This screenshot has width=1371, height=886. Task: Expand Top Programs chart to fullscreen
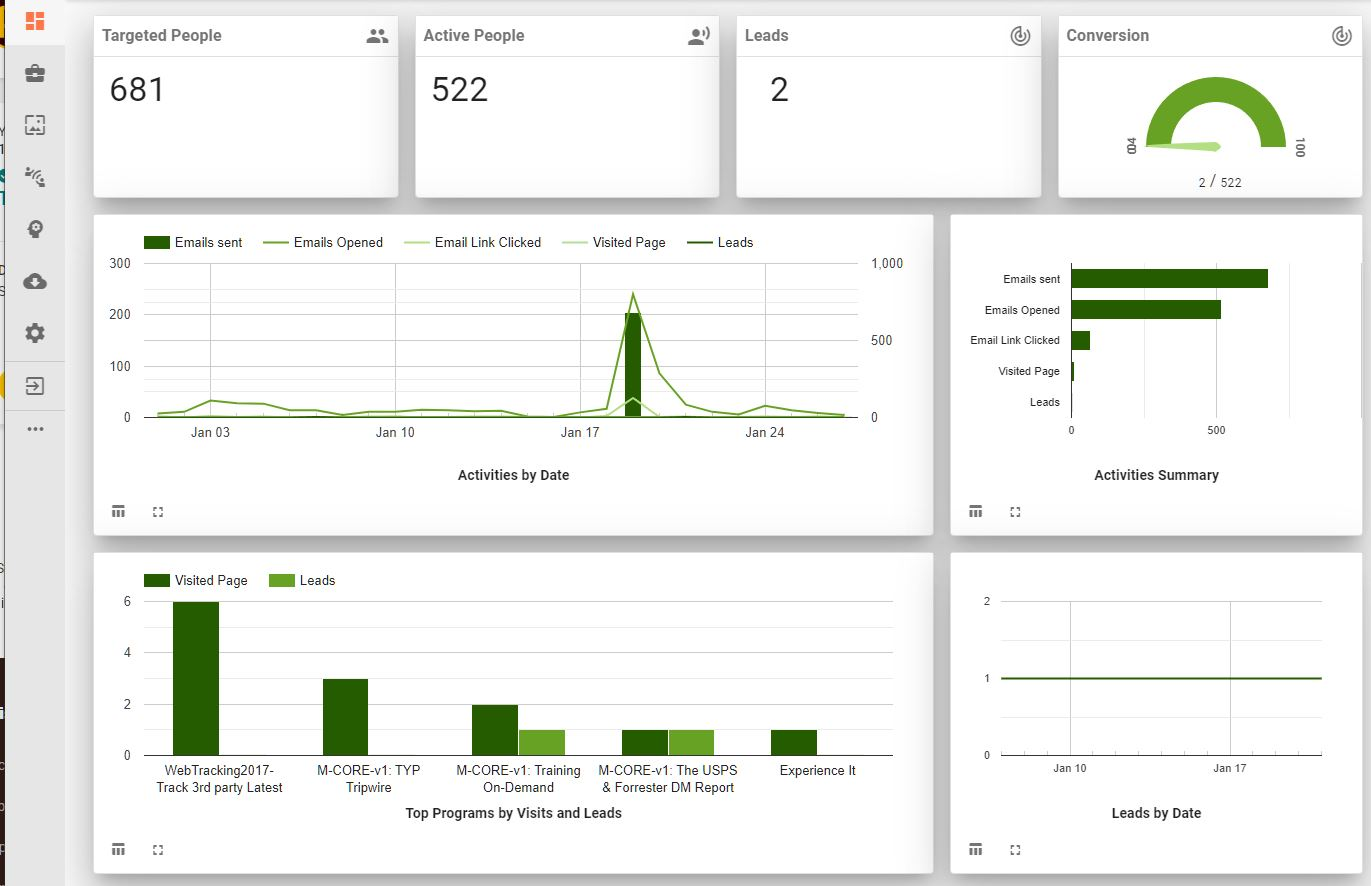(158, 850)
